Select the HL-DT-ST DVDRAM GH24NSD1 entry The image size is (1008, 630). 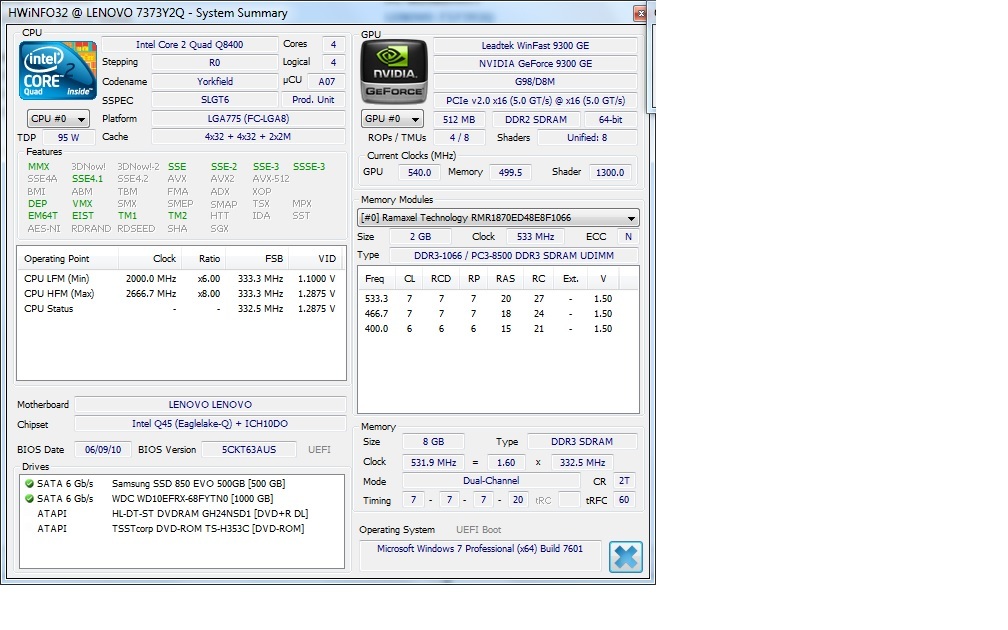coord(182,514)
